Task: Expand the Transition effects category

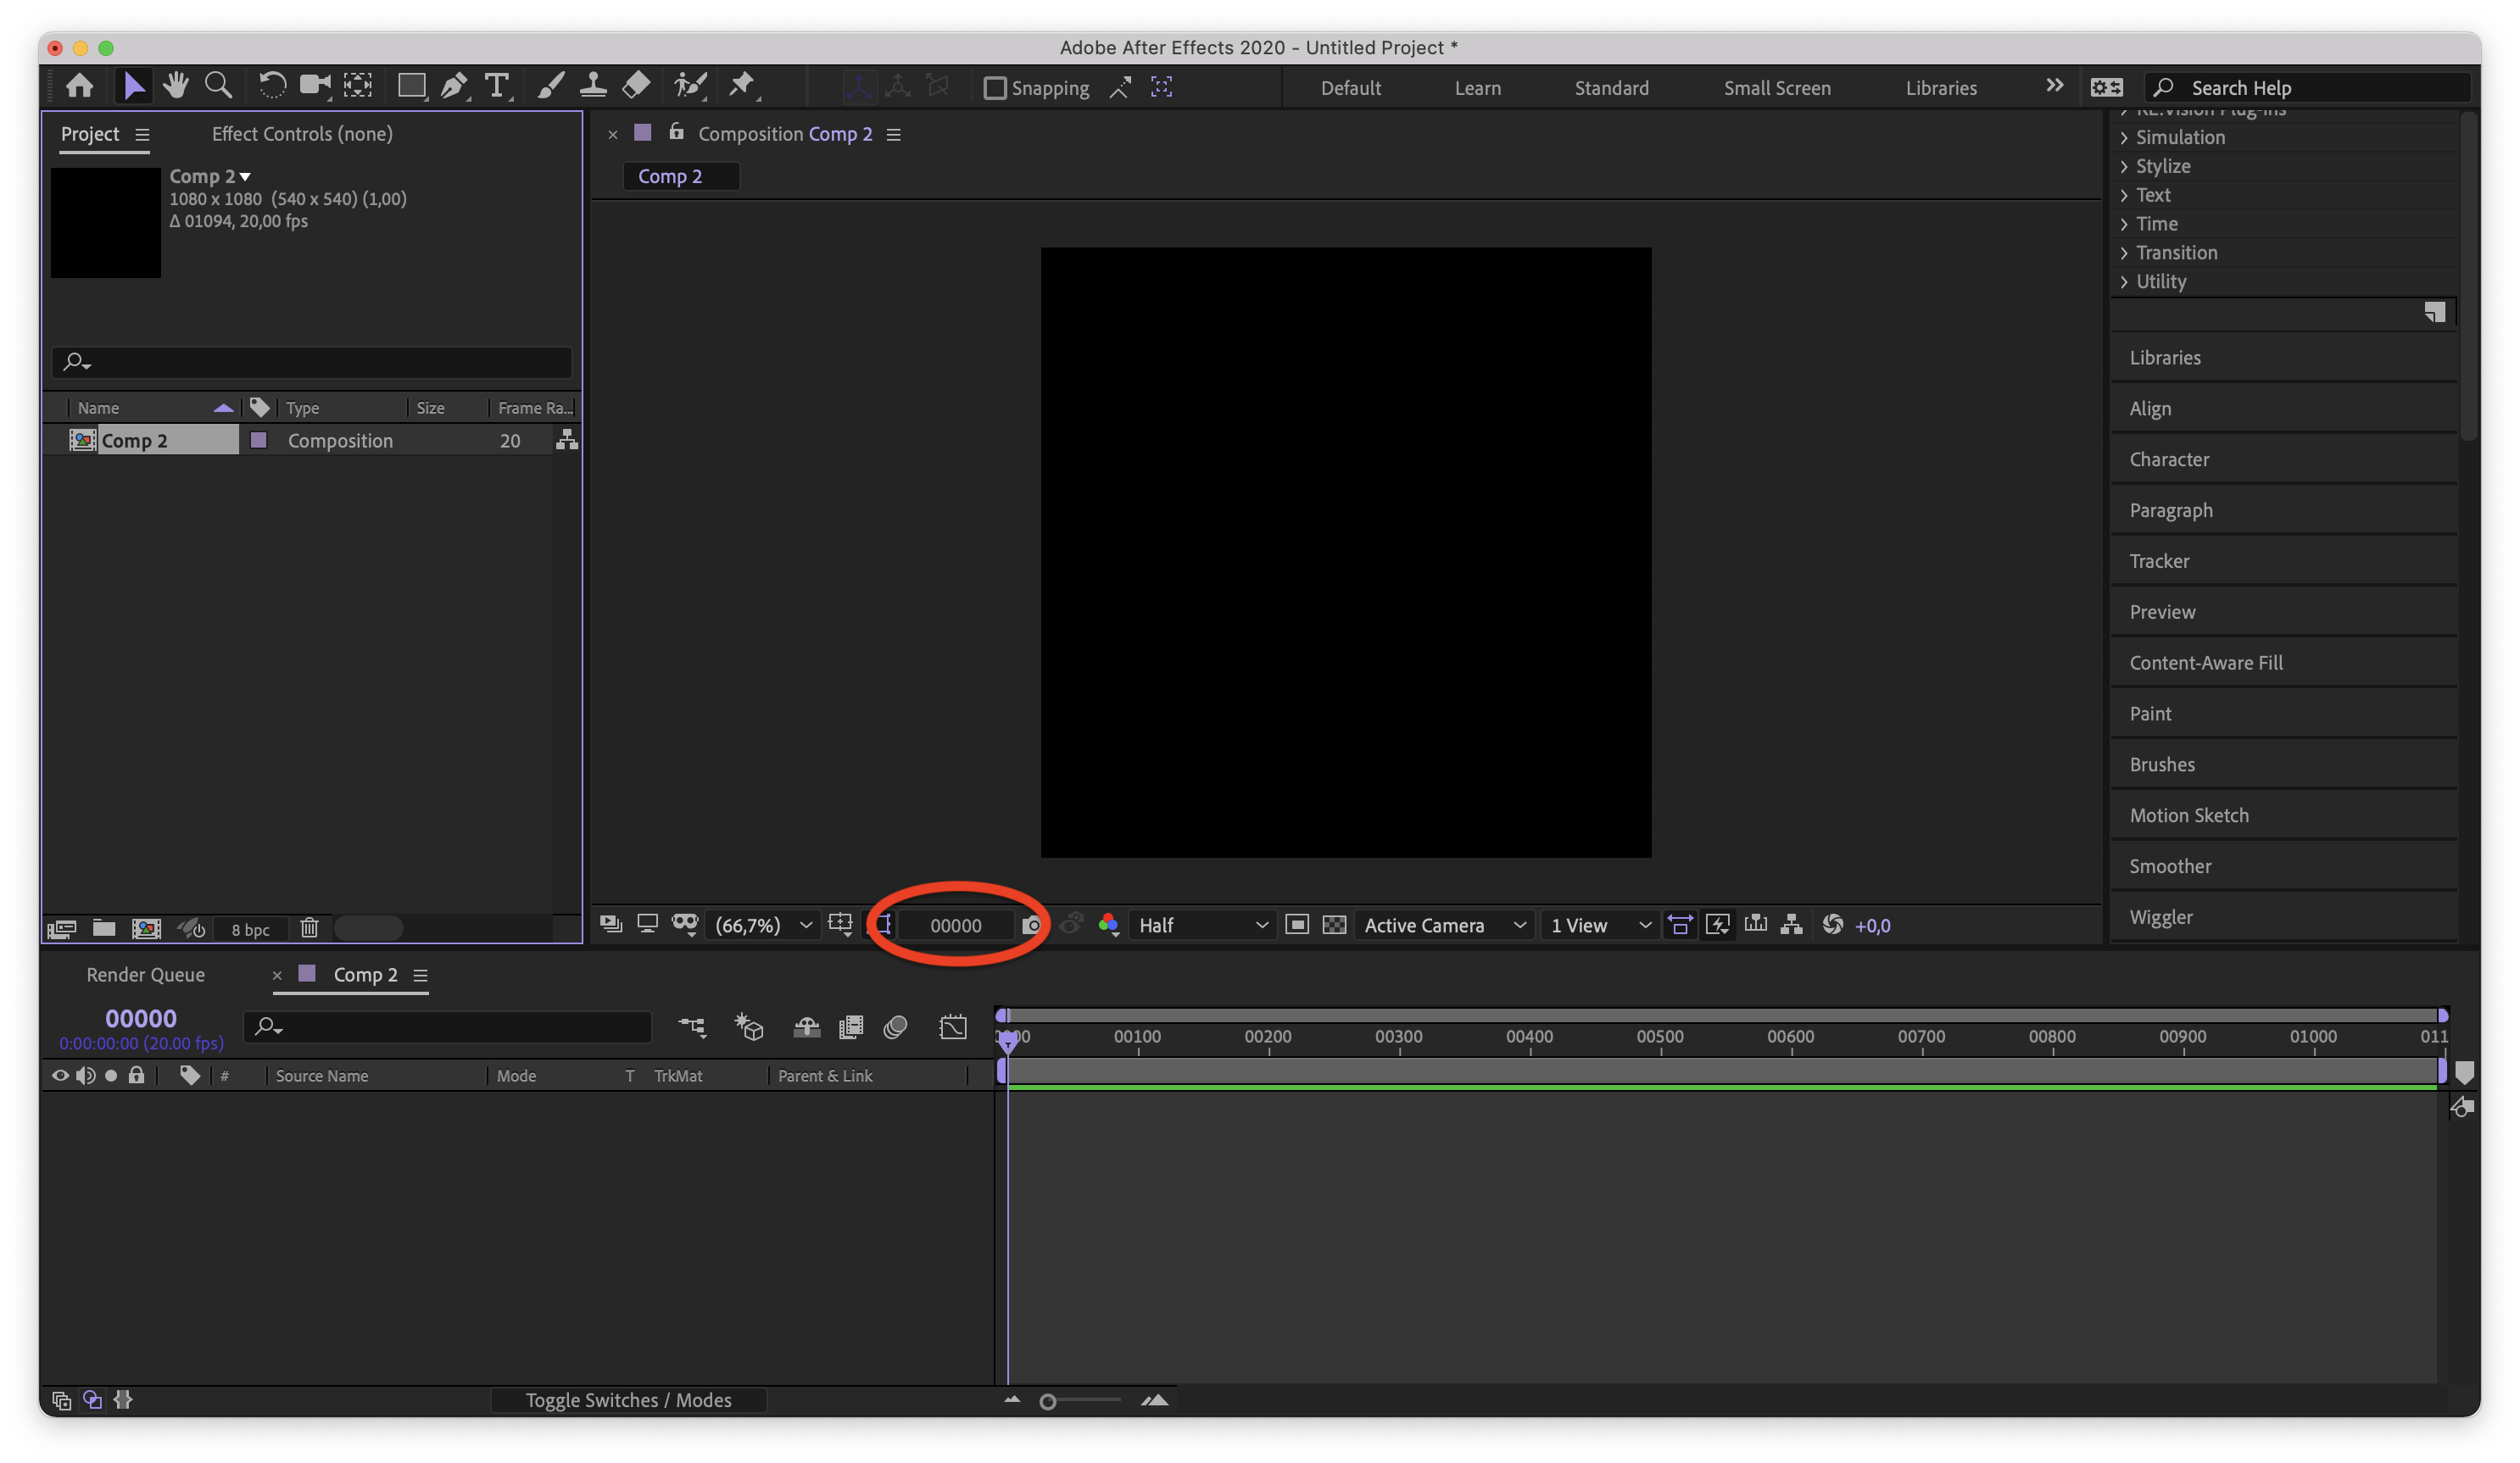Action: coord(2176,252)
